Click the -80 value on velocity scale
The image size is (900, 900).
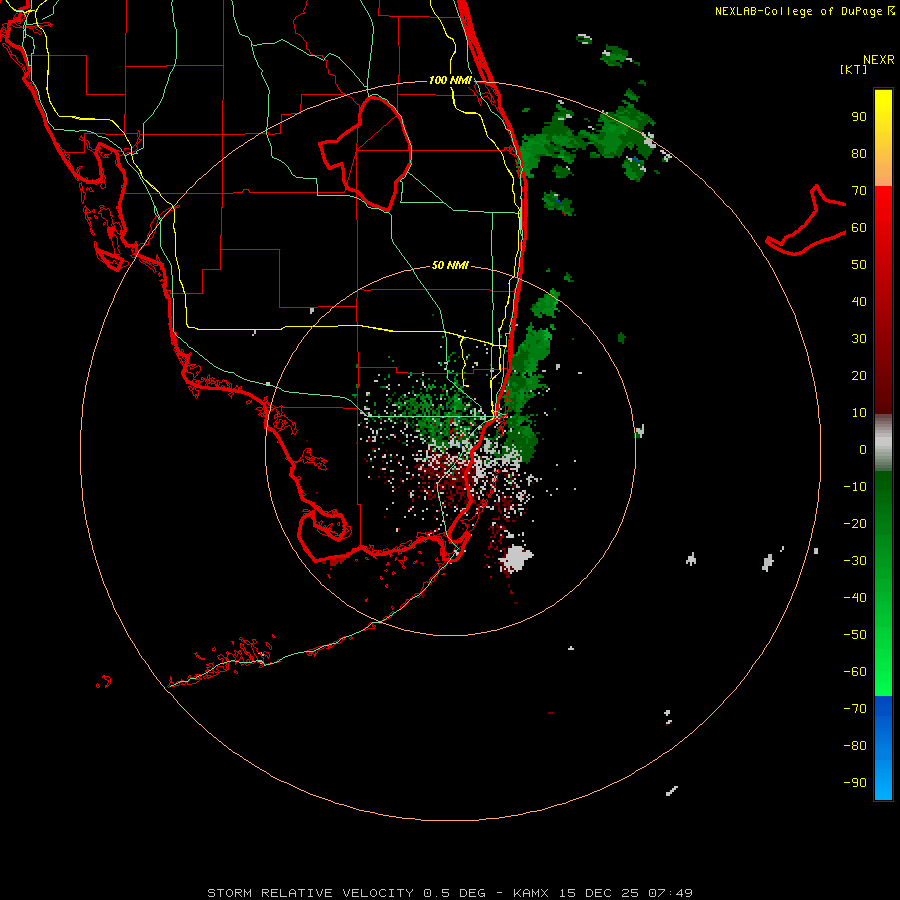[x=855, y=746]
